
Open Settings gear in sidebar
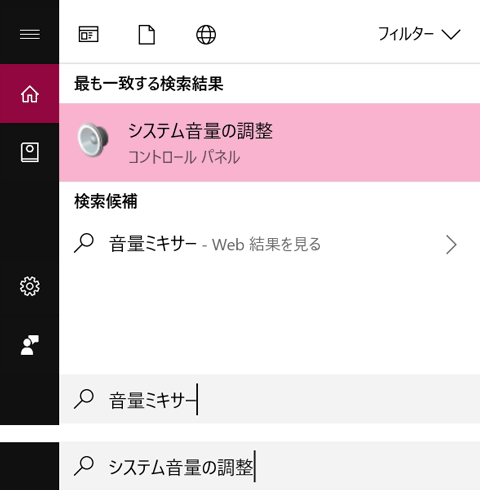coord(30,286)
